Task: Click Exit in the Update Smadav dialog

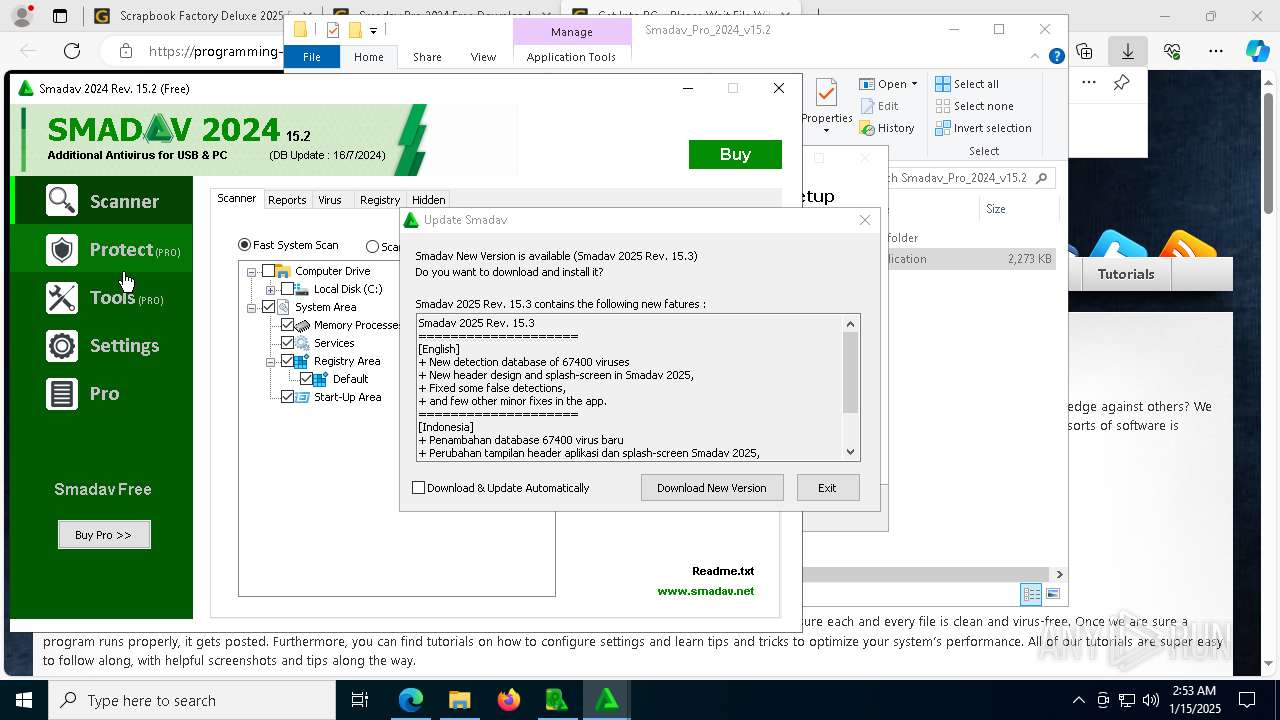Action: 827,488
